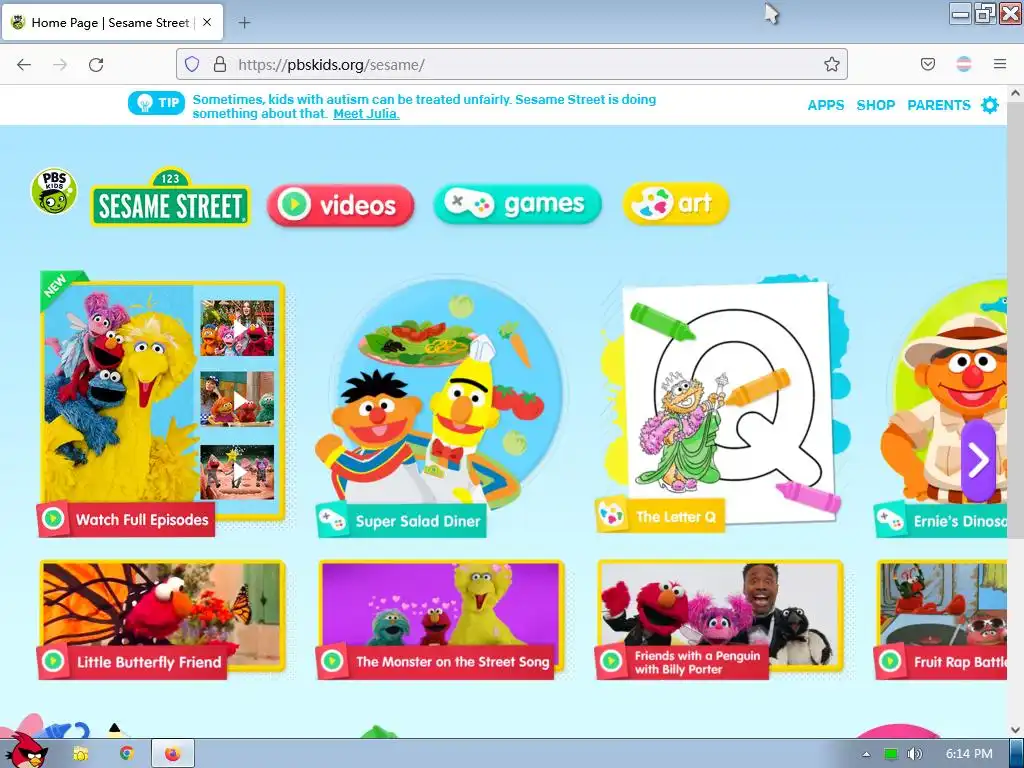Advance the carousel with the purple arrow
Viewport: 1024px width, 768px height.
[x=978, y=460]
